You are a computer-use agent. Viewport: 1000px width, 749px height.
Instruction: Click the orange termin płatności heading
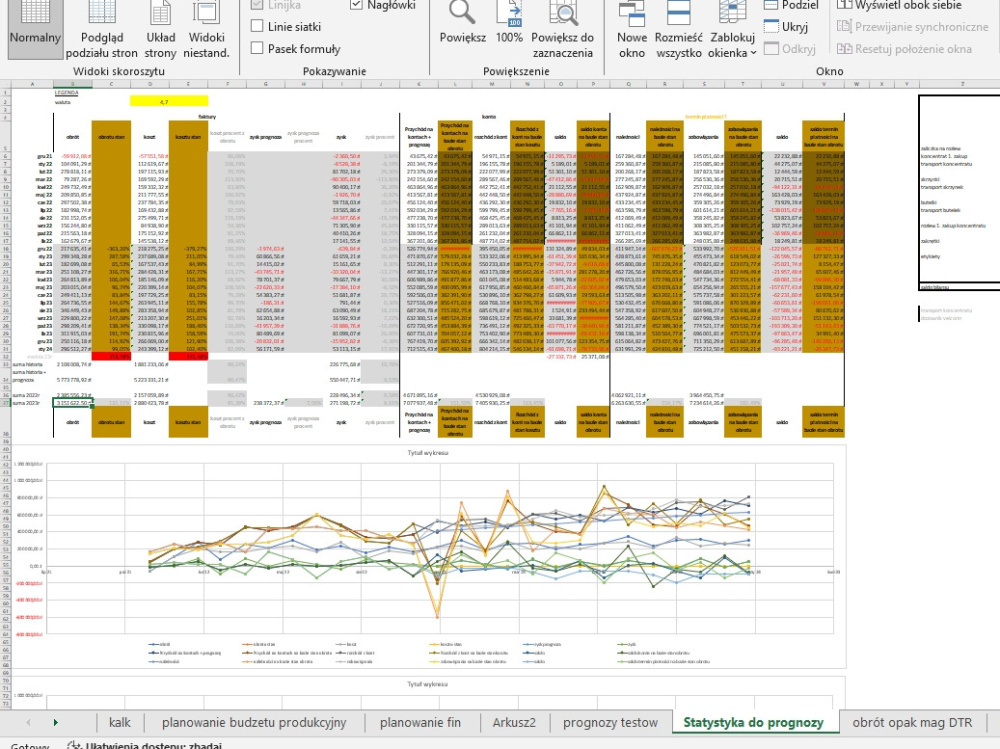(706, 117)
